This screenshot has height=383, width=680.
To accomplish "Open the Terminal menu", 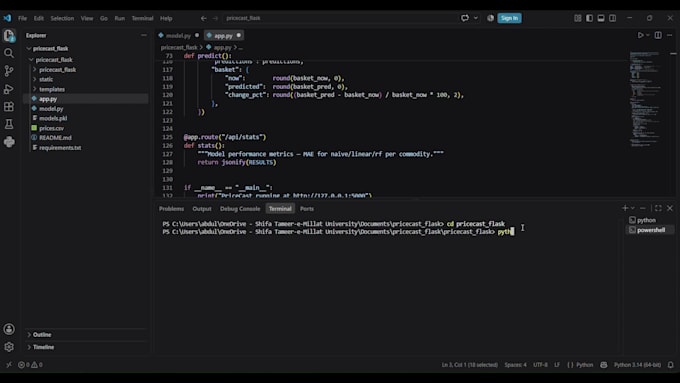I will point(142,18).
